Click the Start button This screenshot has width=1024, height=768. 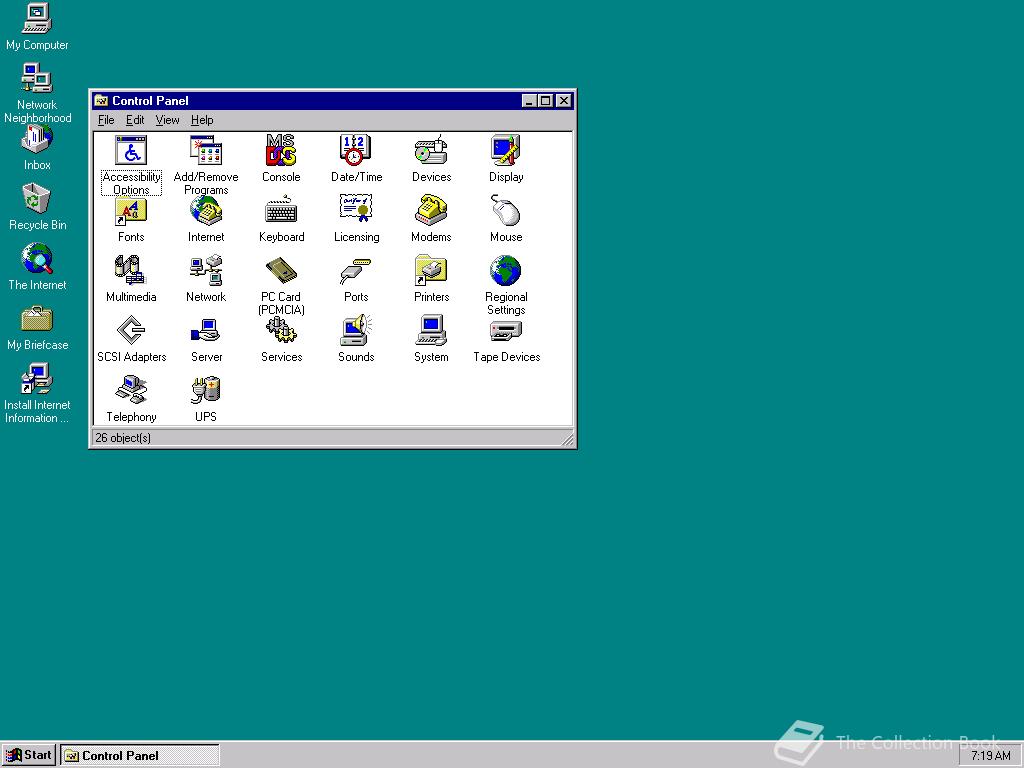click(29, 755)
